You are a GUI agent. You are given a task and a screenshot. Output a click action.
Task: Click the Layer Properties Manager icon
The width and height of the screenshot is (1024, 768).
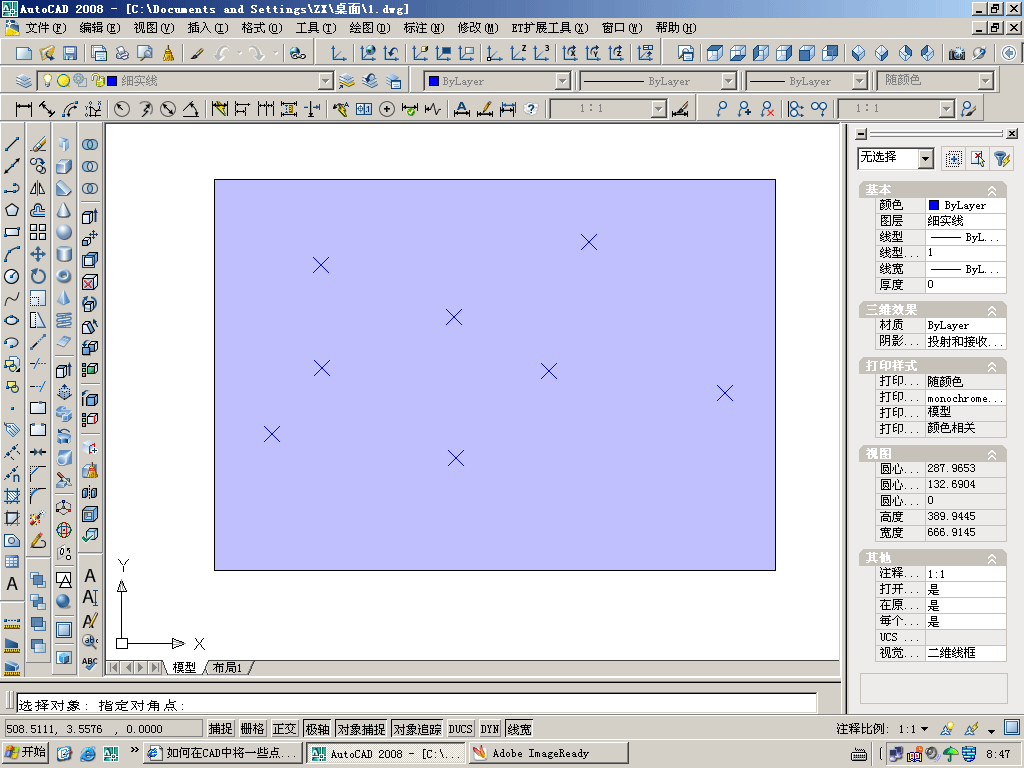pos(24,81)
